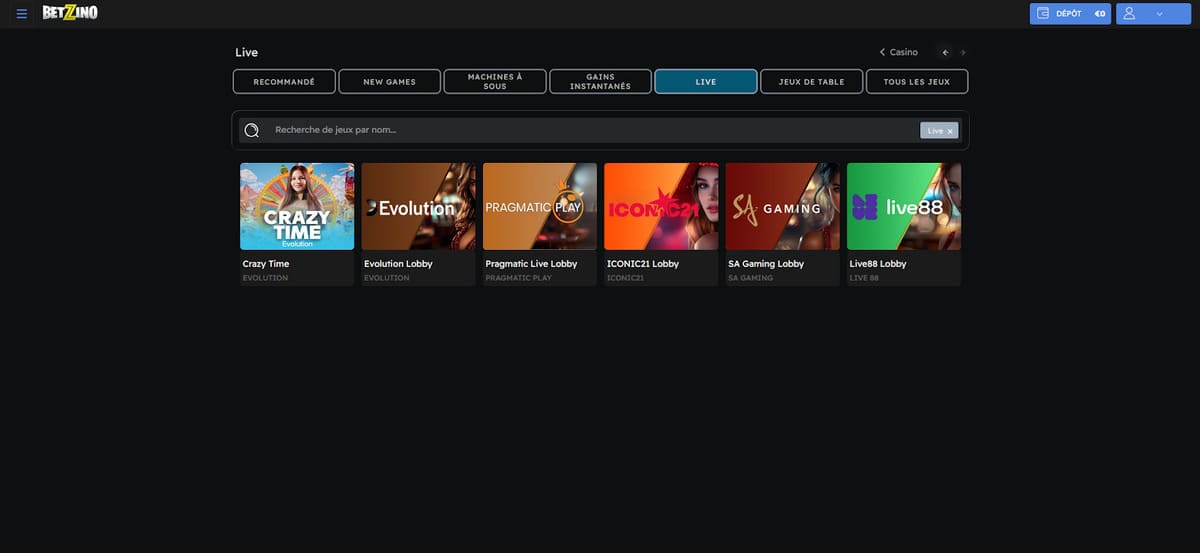Open the Live88 Lobby thumbnail
Viewport: 1200px width, 553px height.
click(x=903, y=206)
